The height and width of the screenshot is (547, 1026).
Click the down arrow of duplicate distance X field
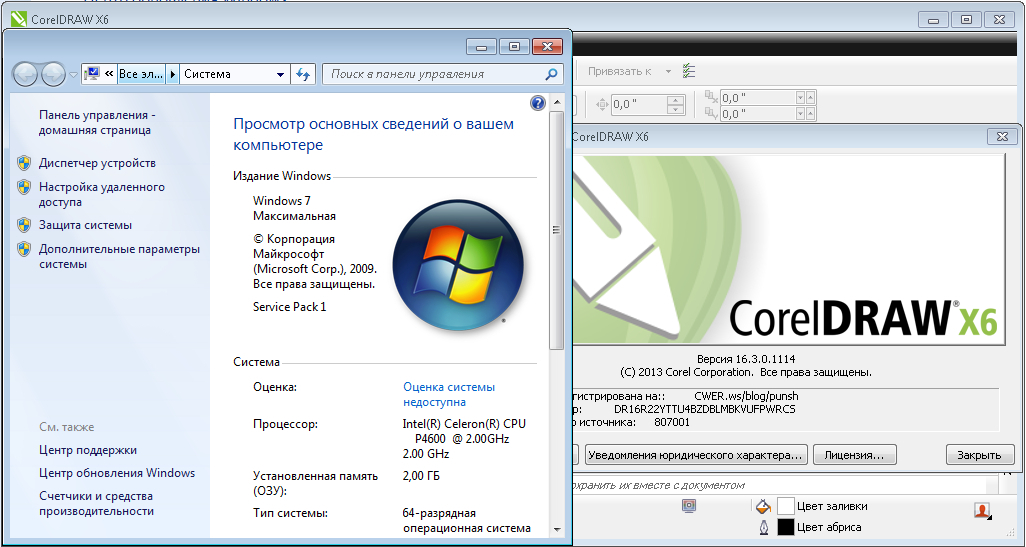click(x=800, y=97)
